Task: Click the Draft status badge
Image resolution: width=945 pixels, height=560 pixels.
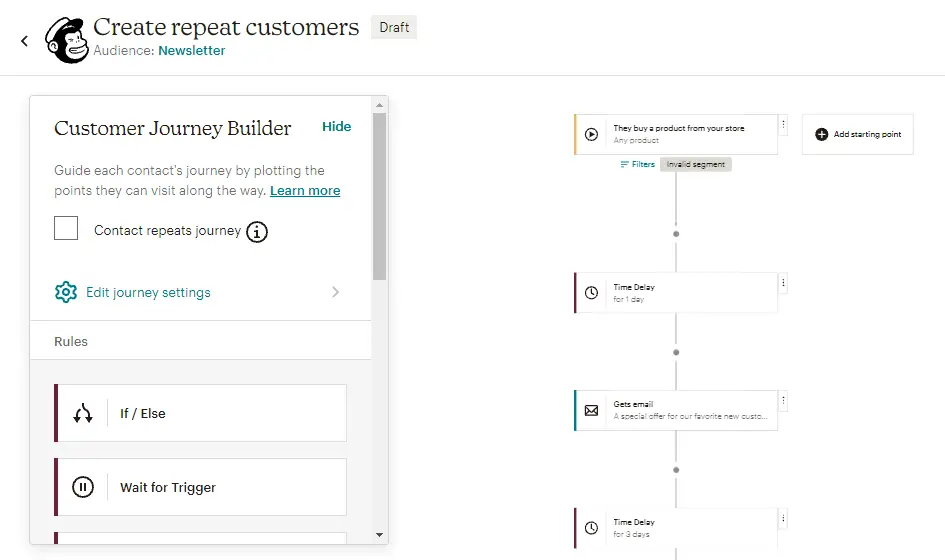Action: 394,28
